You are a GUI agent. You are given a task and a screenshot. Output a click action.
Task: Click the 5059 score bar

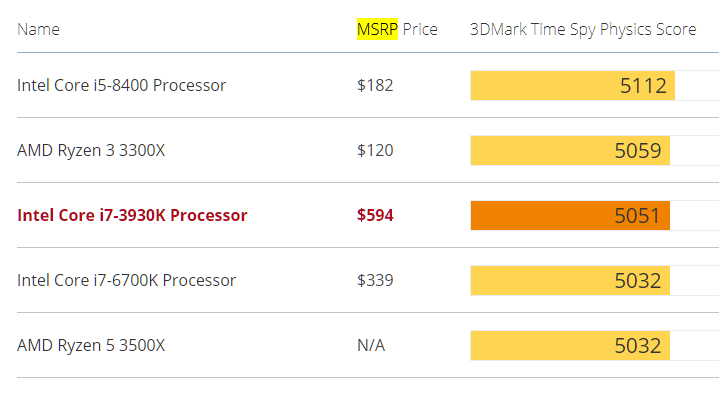point(570,150)
